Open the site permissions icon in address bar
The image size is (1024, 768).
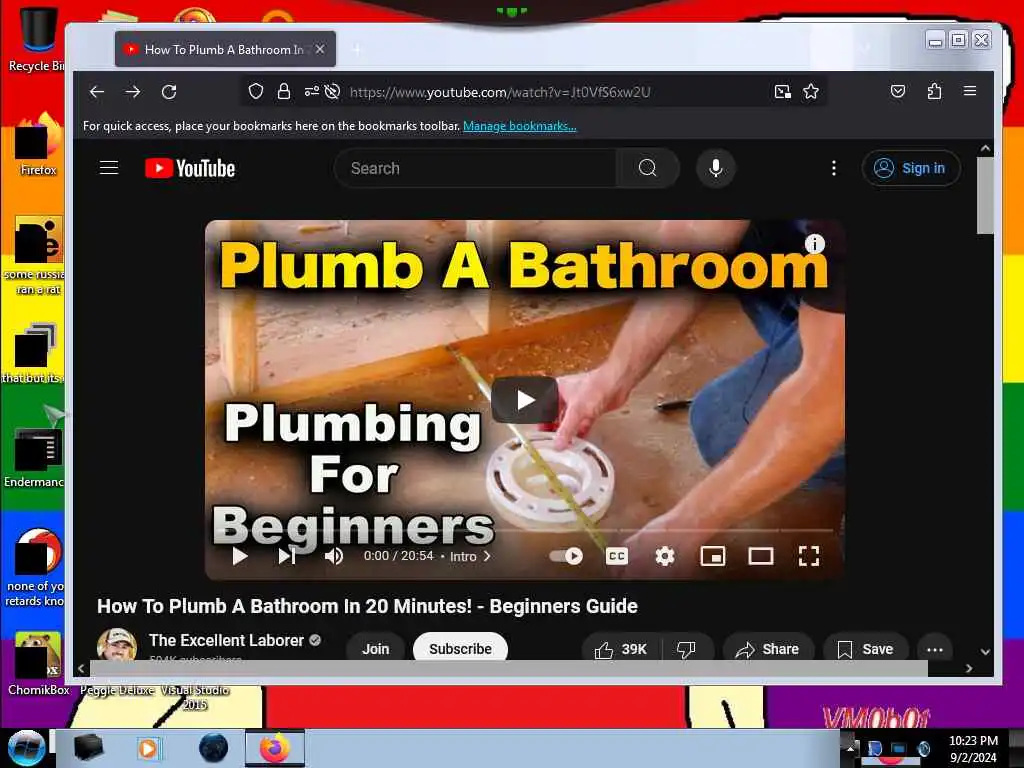[x=312, y=91]
